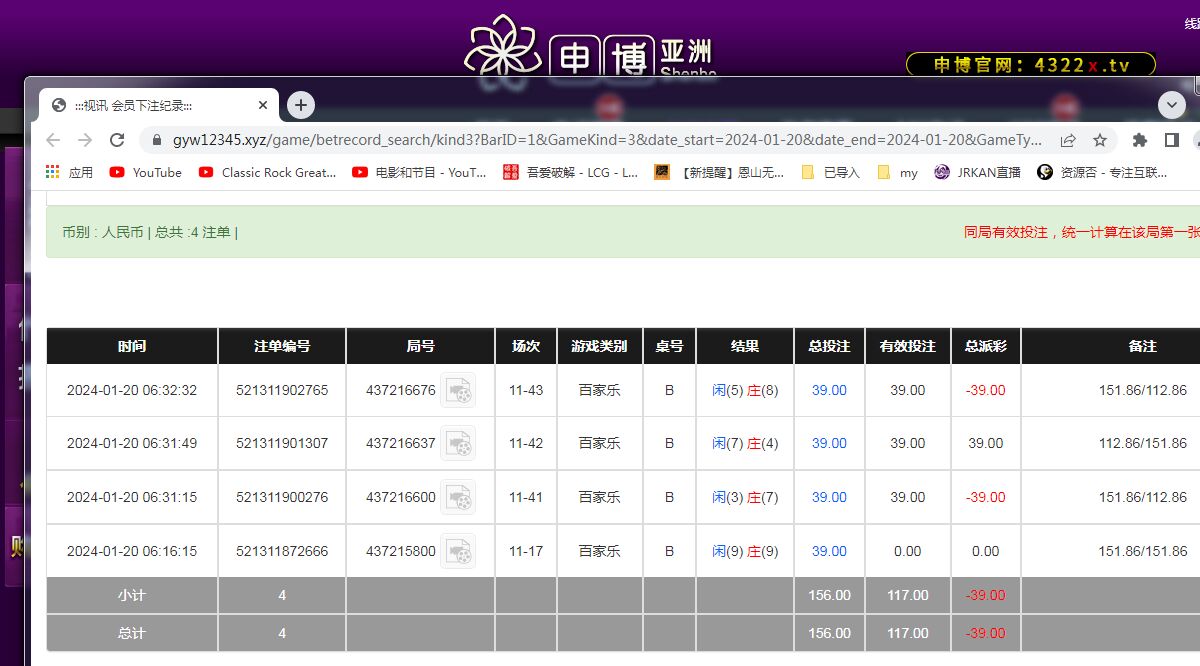Click bet number 521311901307
Screen dimensions: 1200x666
282,444
